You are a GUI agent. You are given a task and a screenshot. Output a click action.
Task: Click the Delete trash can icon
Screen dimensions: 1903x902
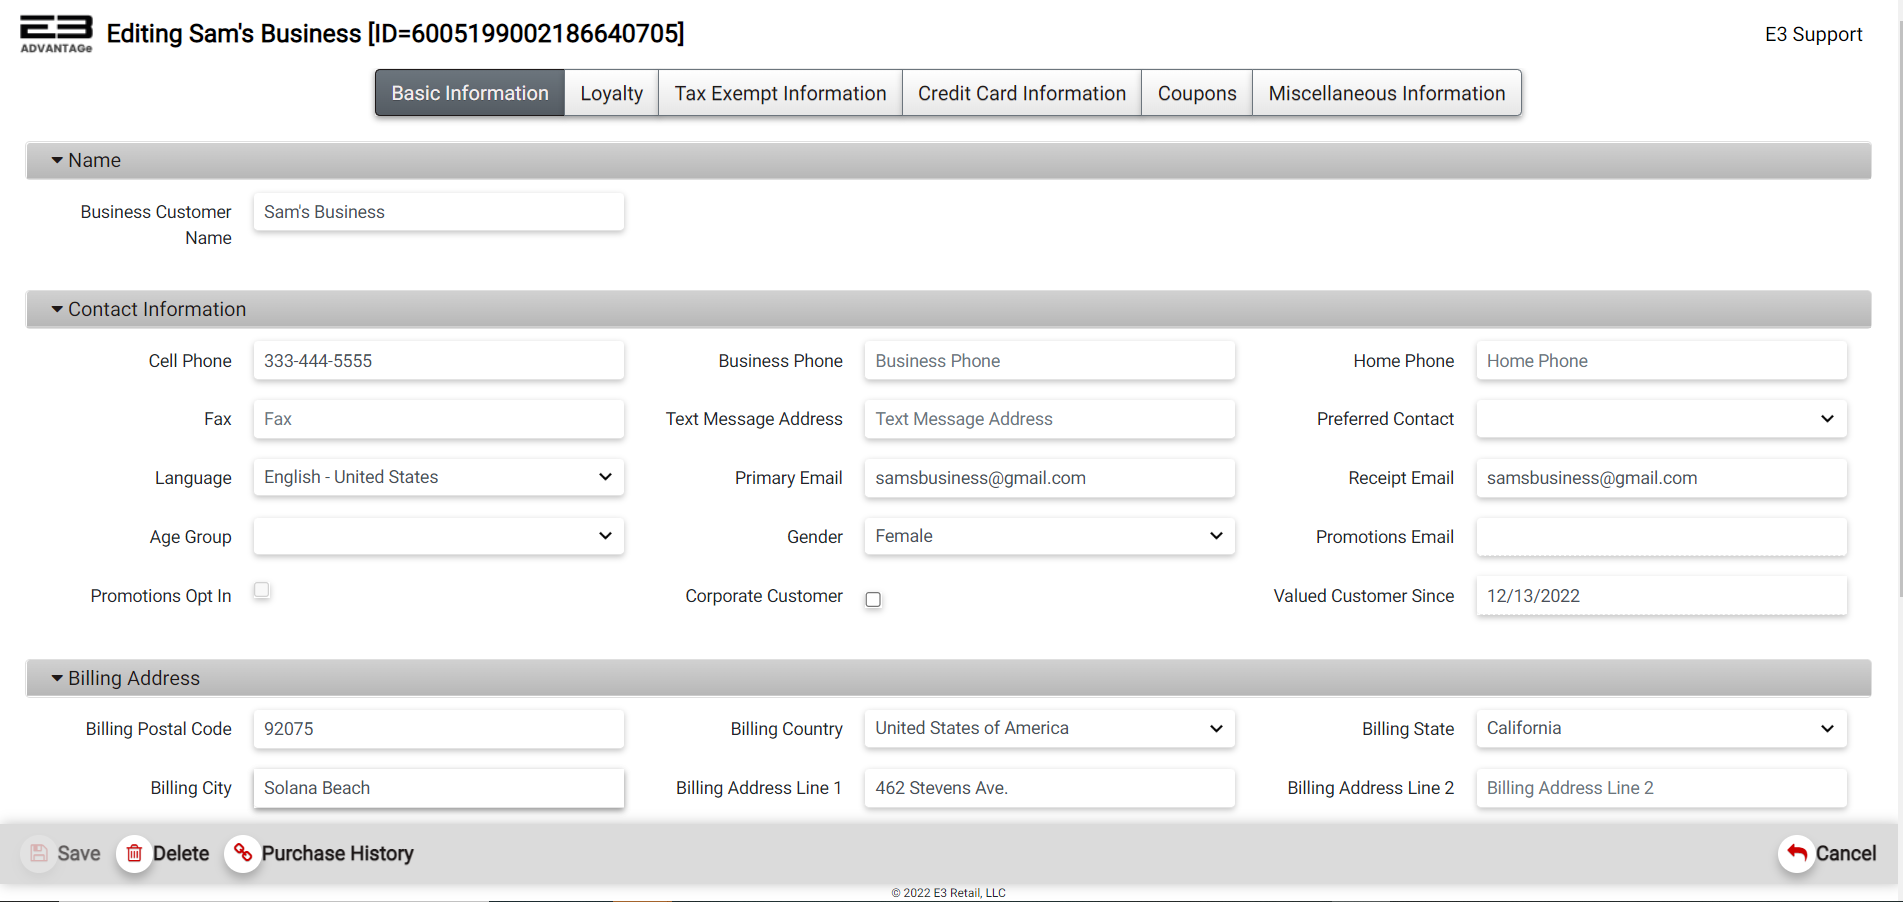(134, 853)
